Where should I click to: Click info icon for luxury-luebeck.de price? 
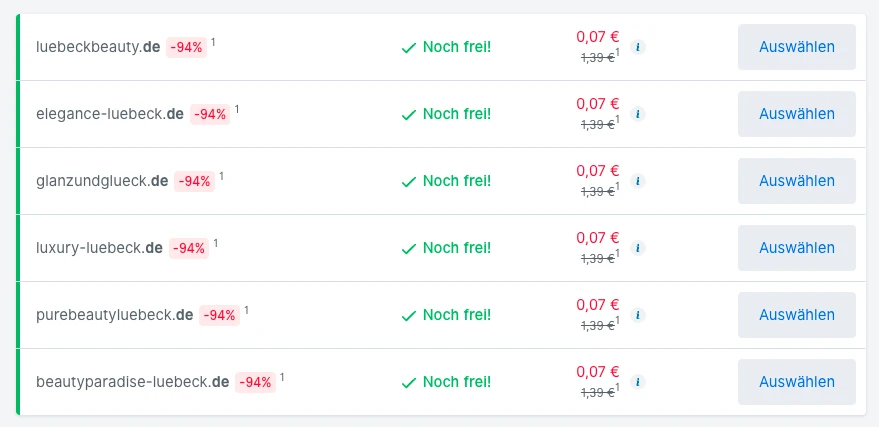pos(639,248)
